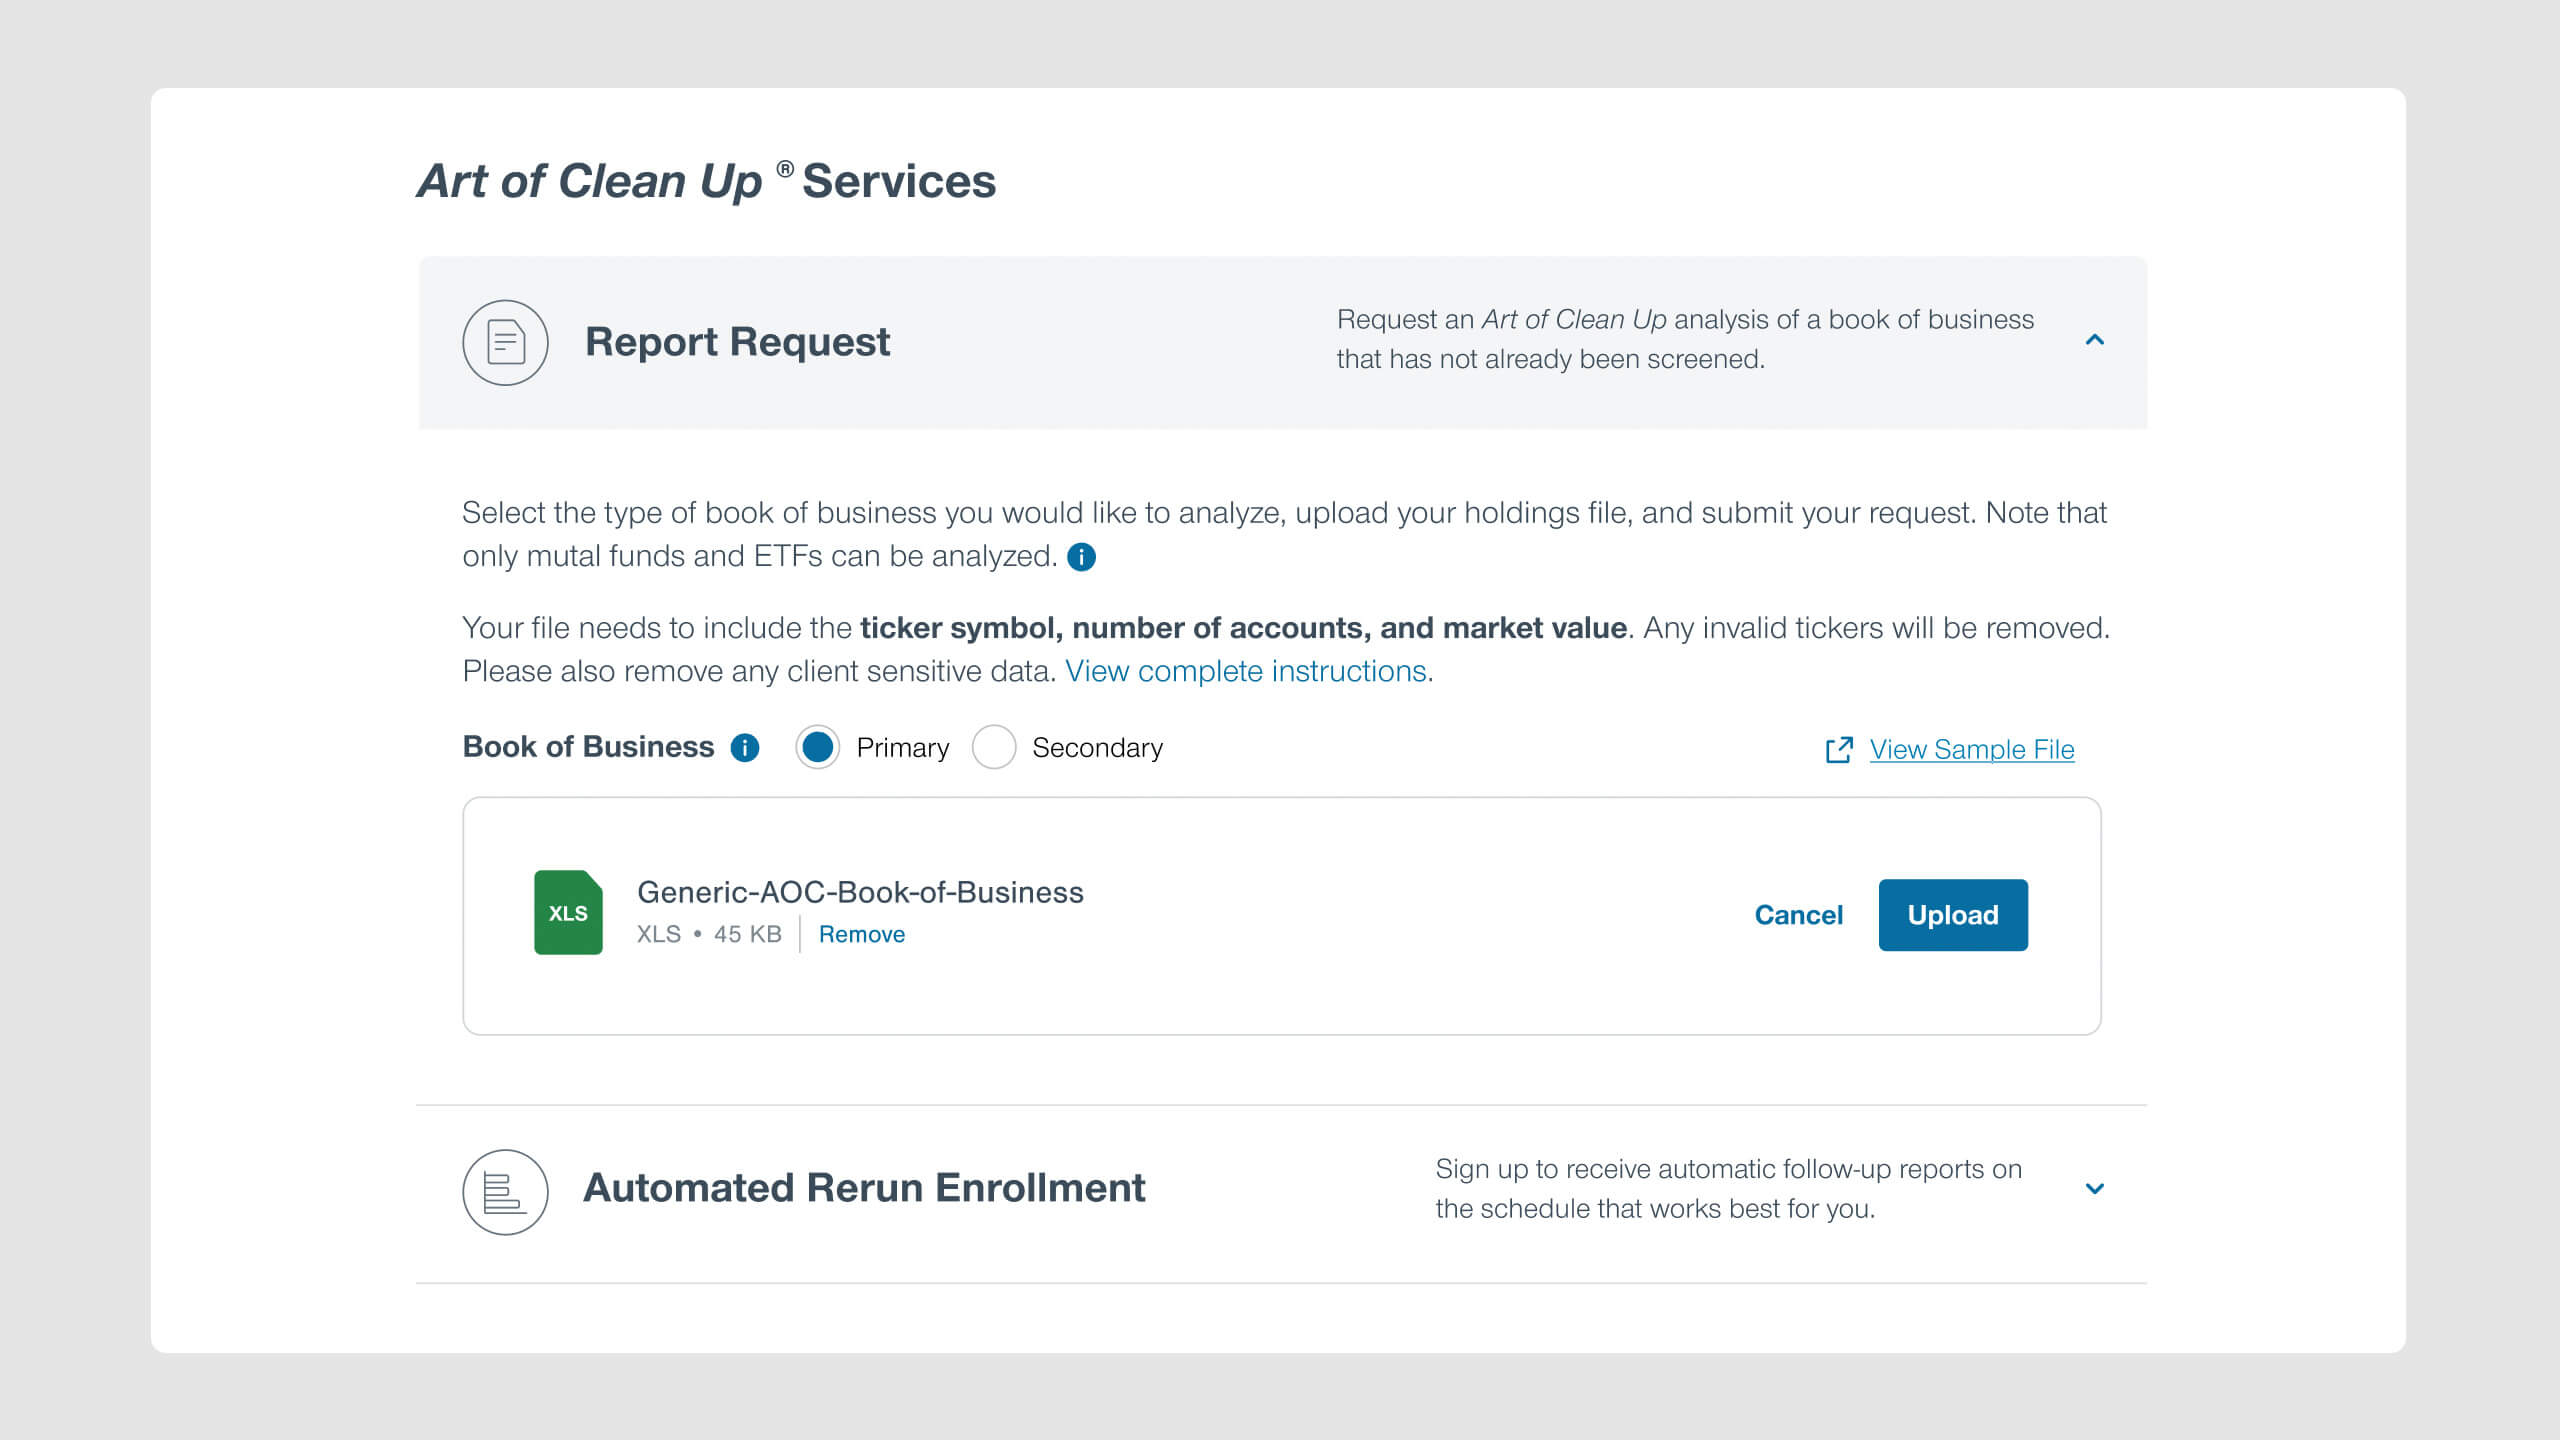Click the Book of Business info icon

(x=745, y=748)
